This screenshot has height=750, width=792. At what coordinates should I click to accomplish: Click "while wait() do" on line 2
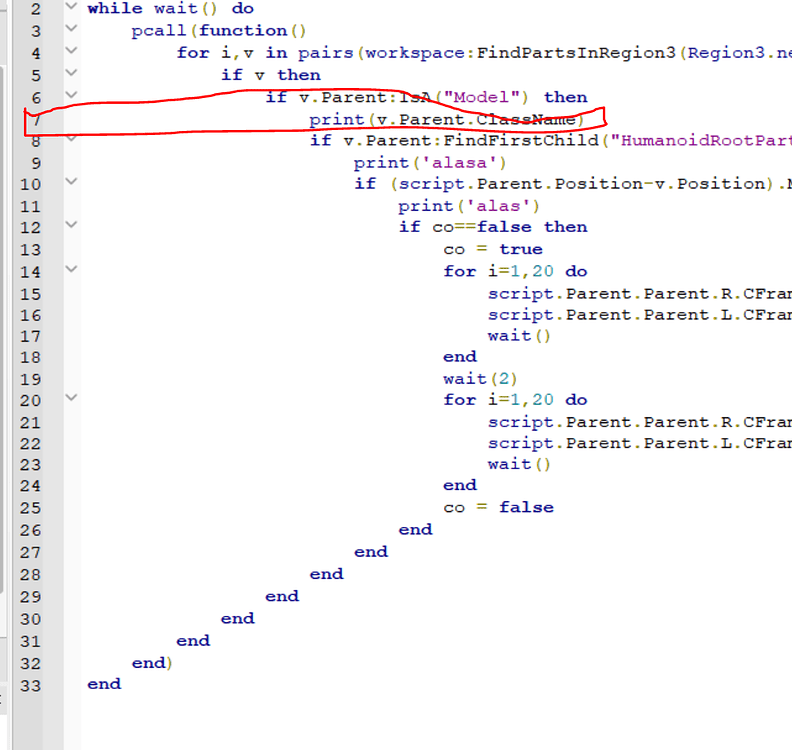click(171, 9)
